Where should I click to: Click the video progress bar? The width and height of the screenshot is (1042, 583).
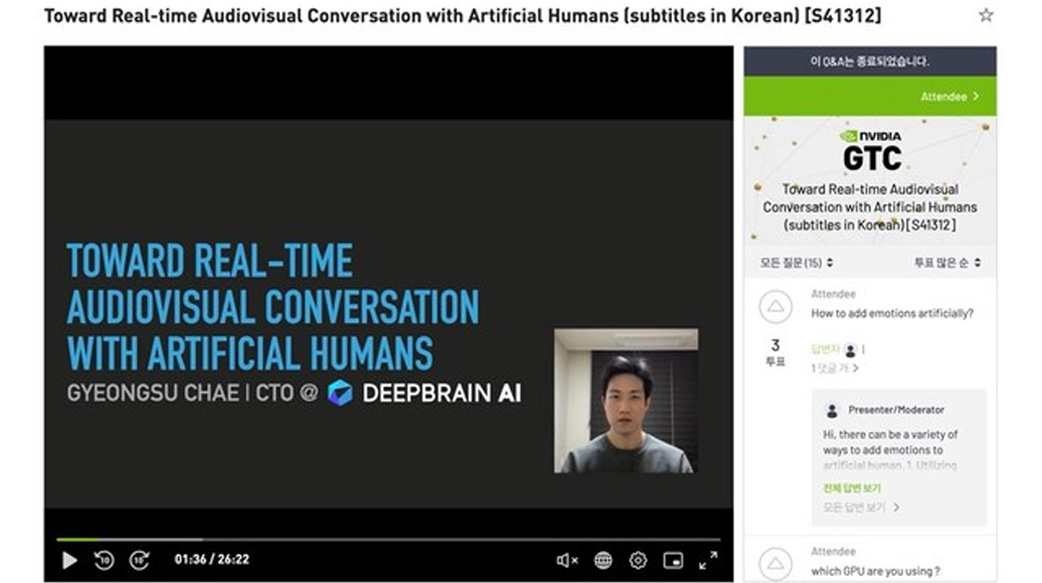click(x=389, y=539)
